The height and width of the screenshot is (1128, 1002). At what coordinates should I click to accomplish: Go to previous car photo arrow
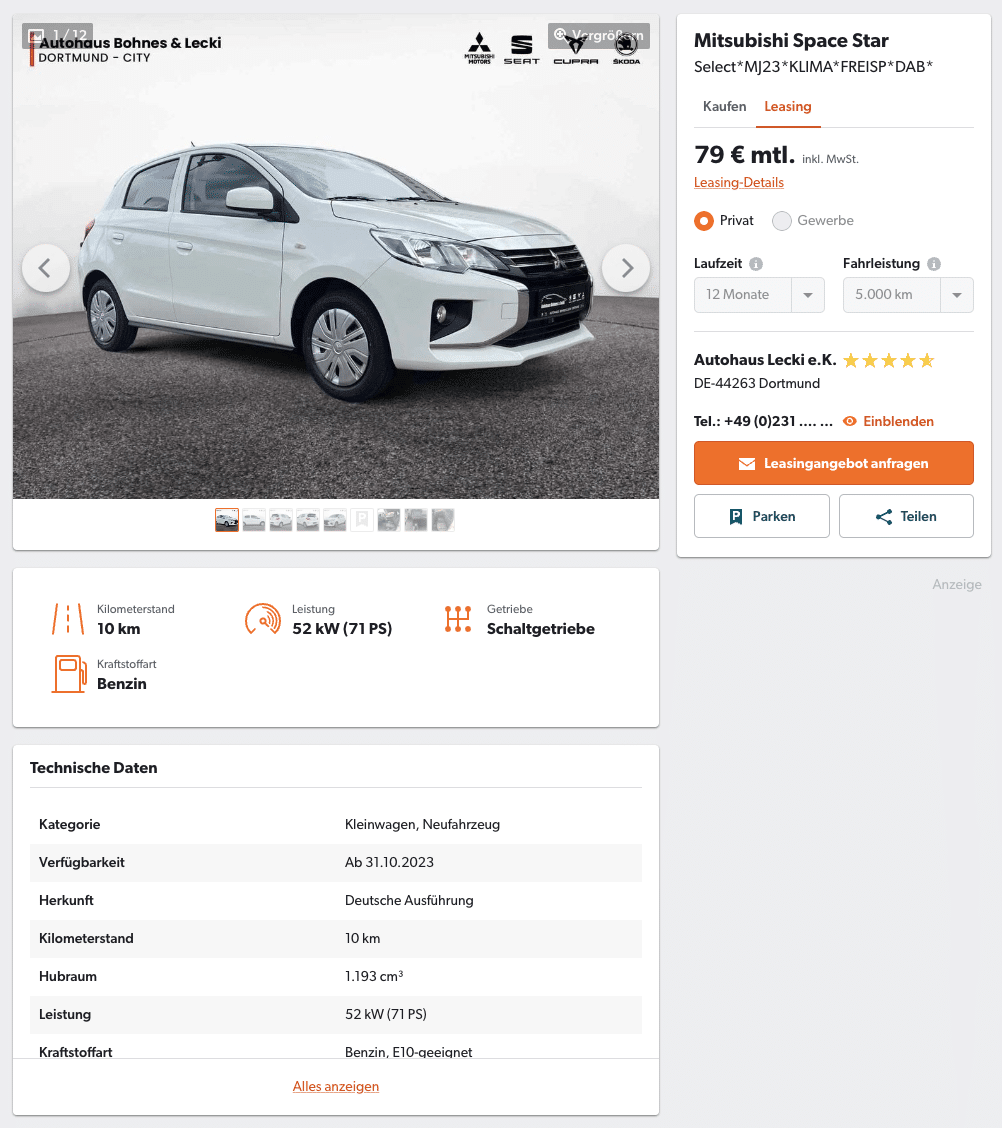point(46,268)
